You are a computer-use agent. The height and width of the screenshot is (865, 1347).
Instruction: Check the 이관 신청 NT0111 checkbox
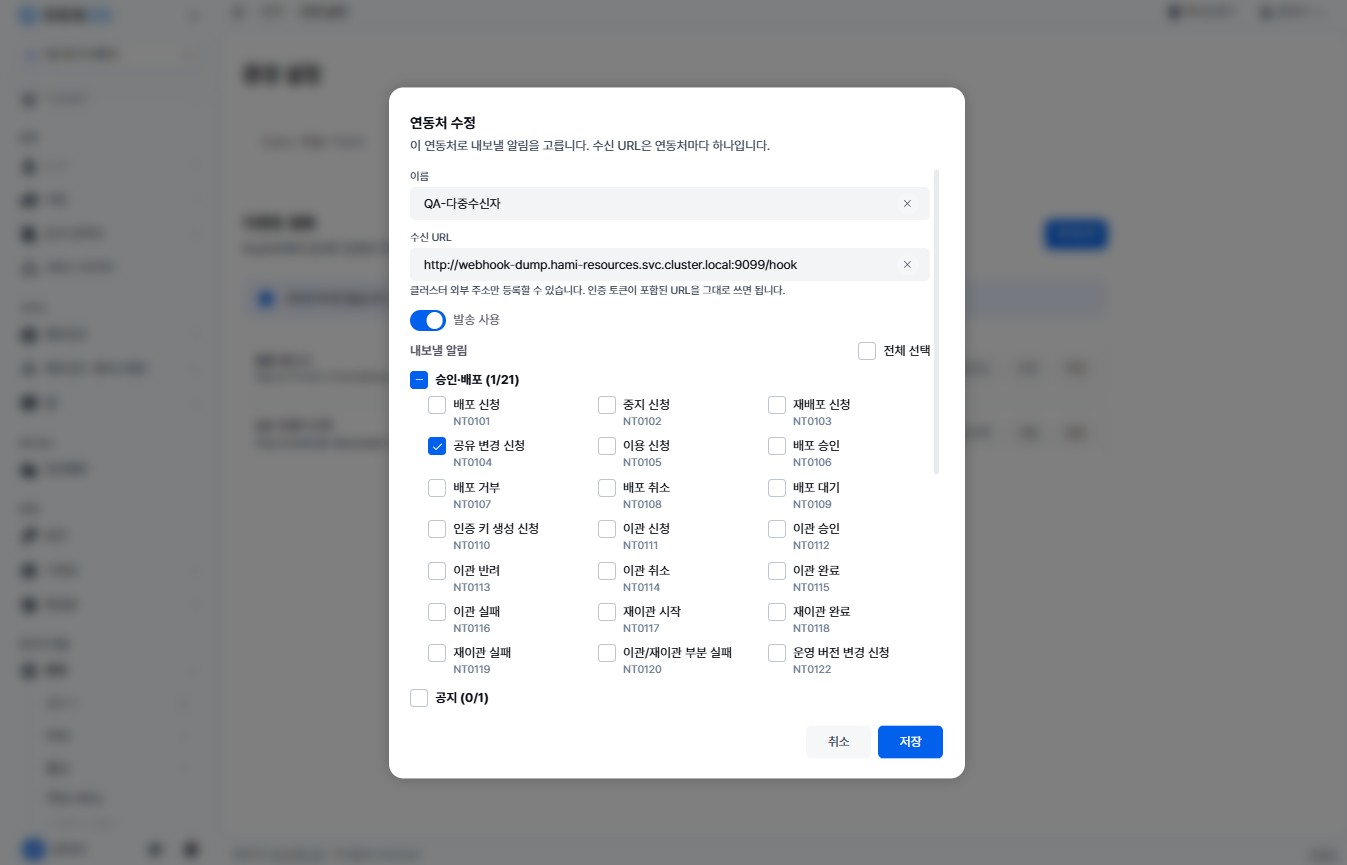pos(607,529)
